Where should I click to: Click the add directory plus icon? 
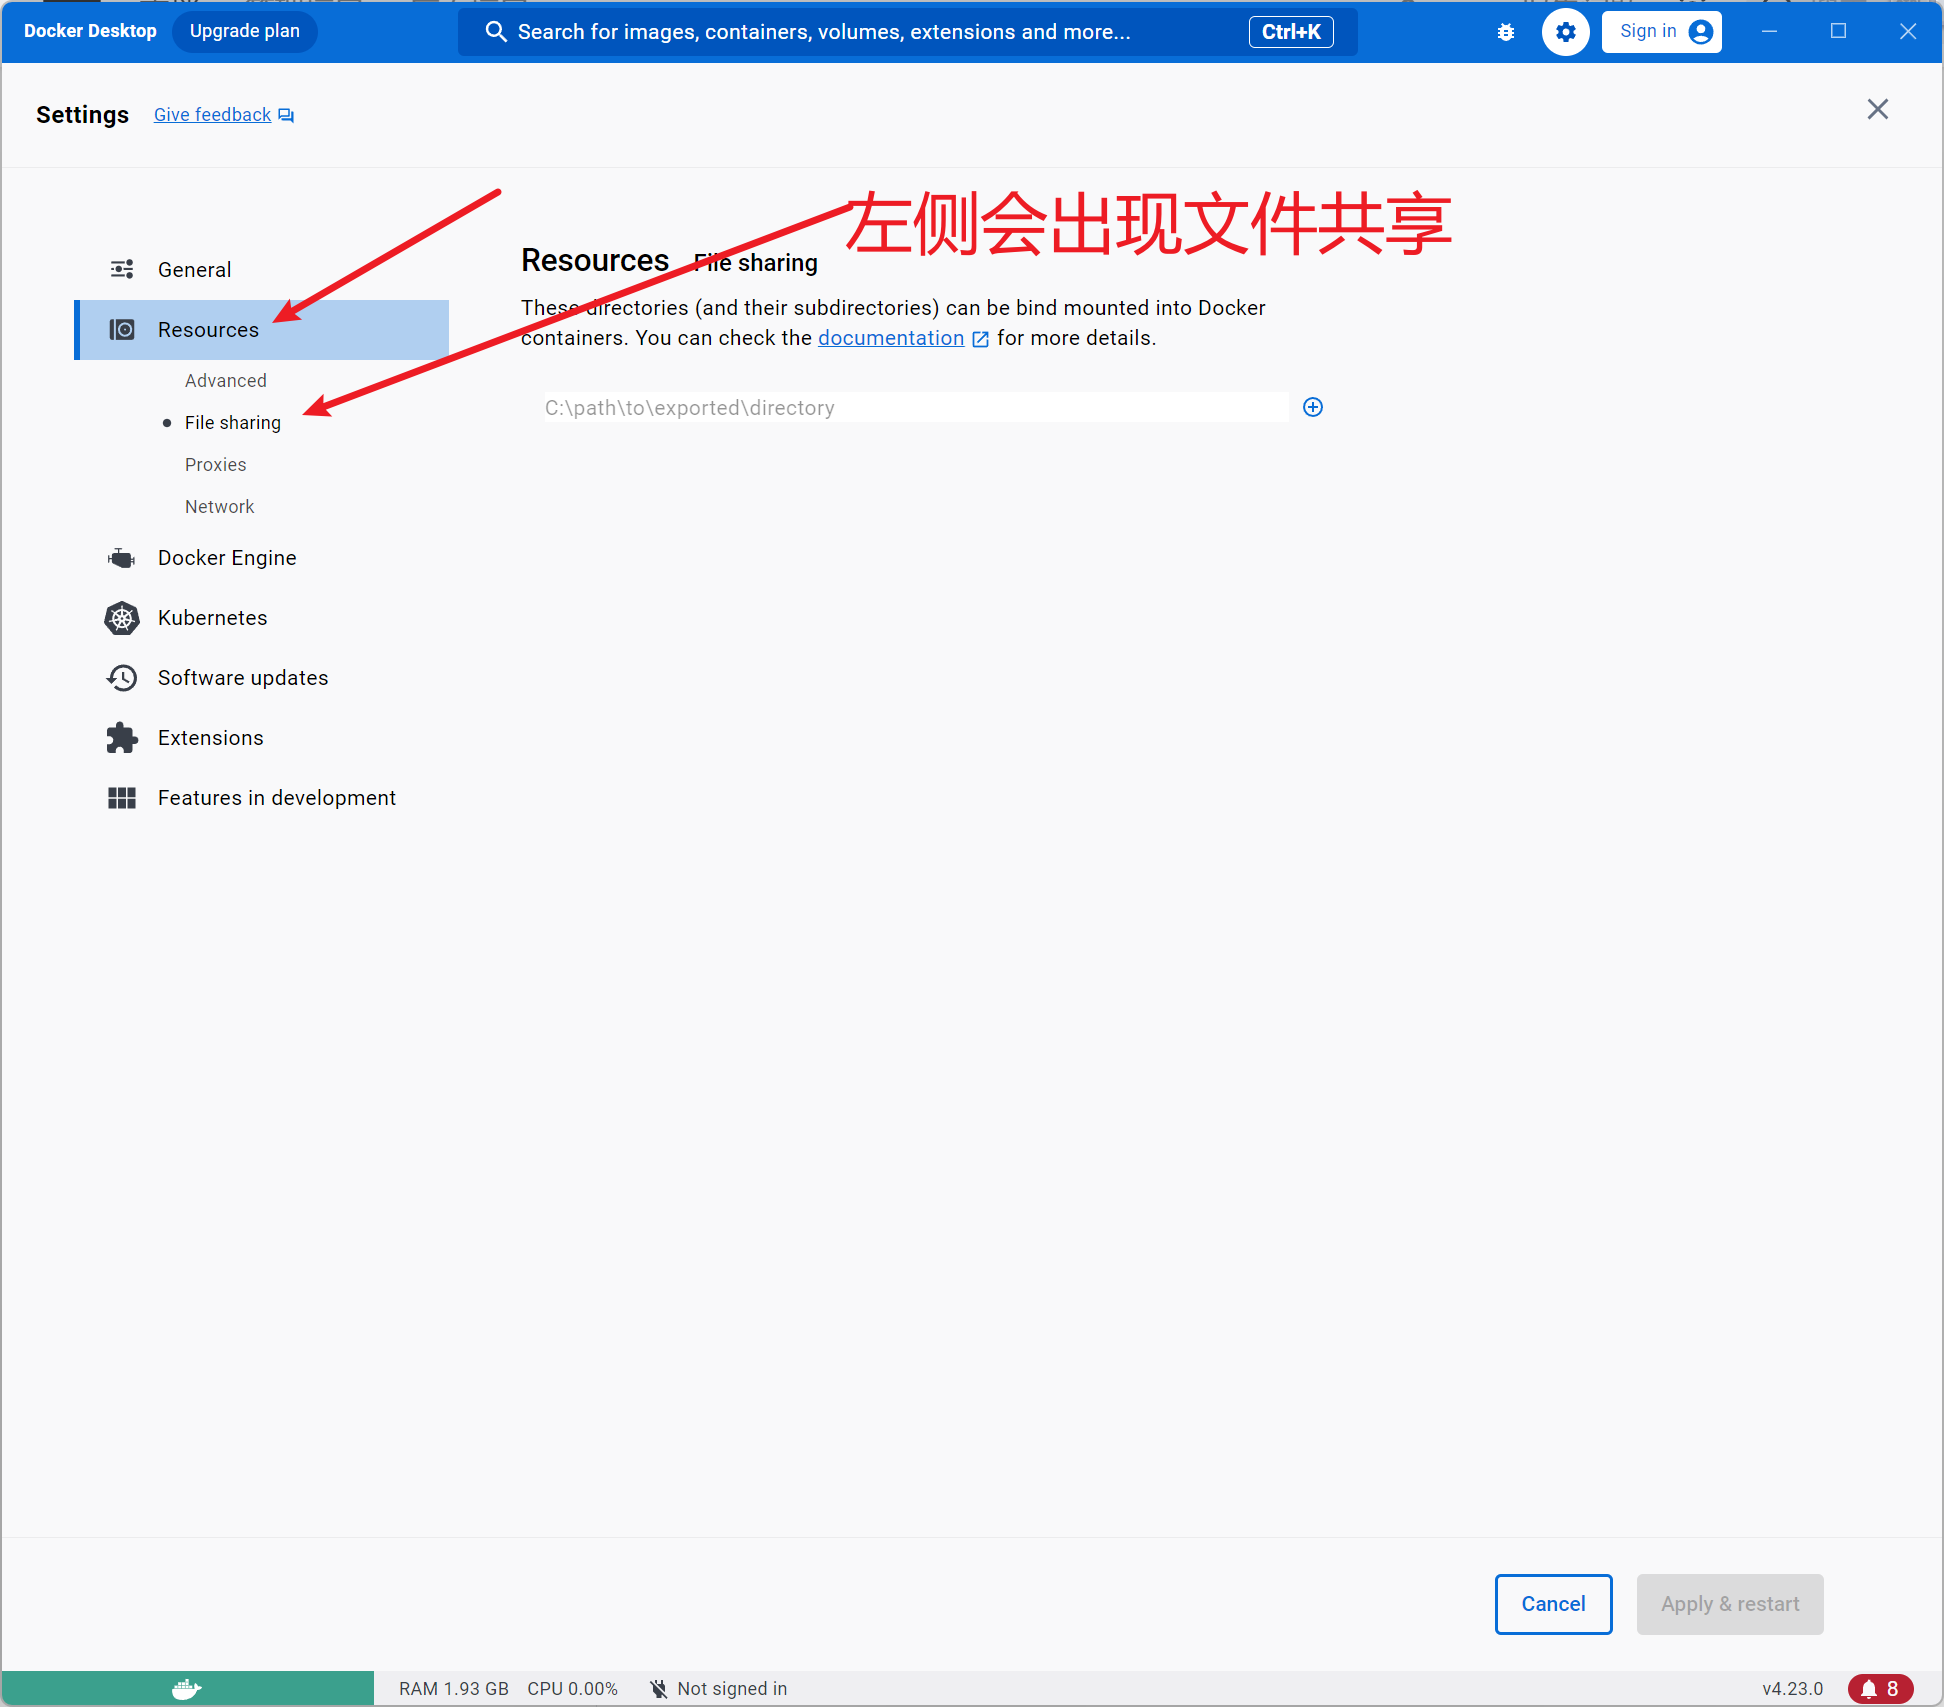pyautogui.click(x=1313, y=407)
